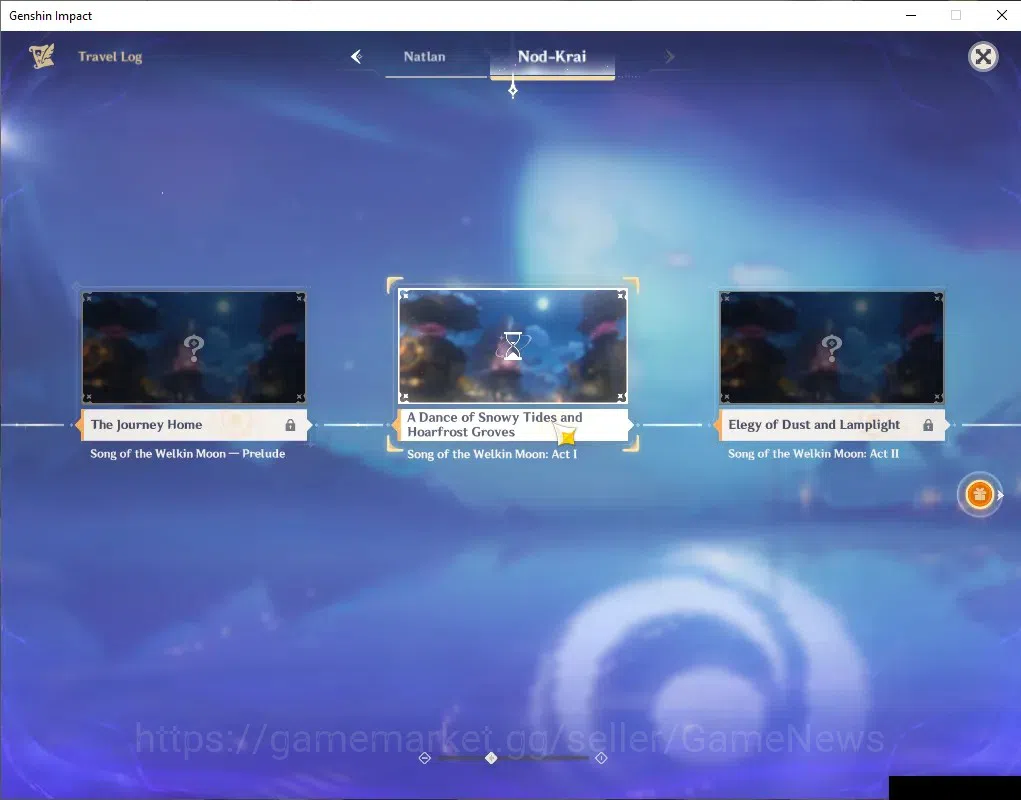
Task: Close the Travel Log with the round X button
Action: [x=983, y=57]
